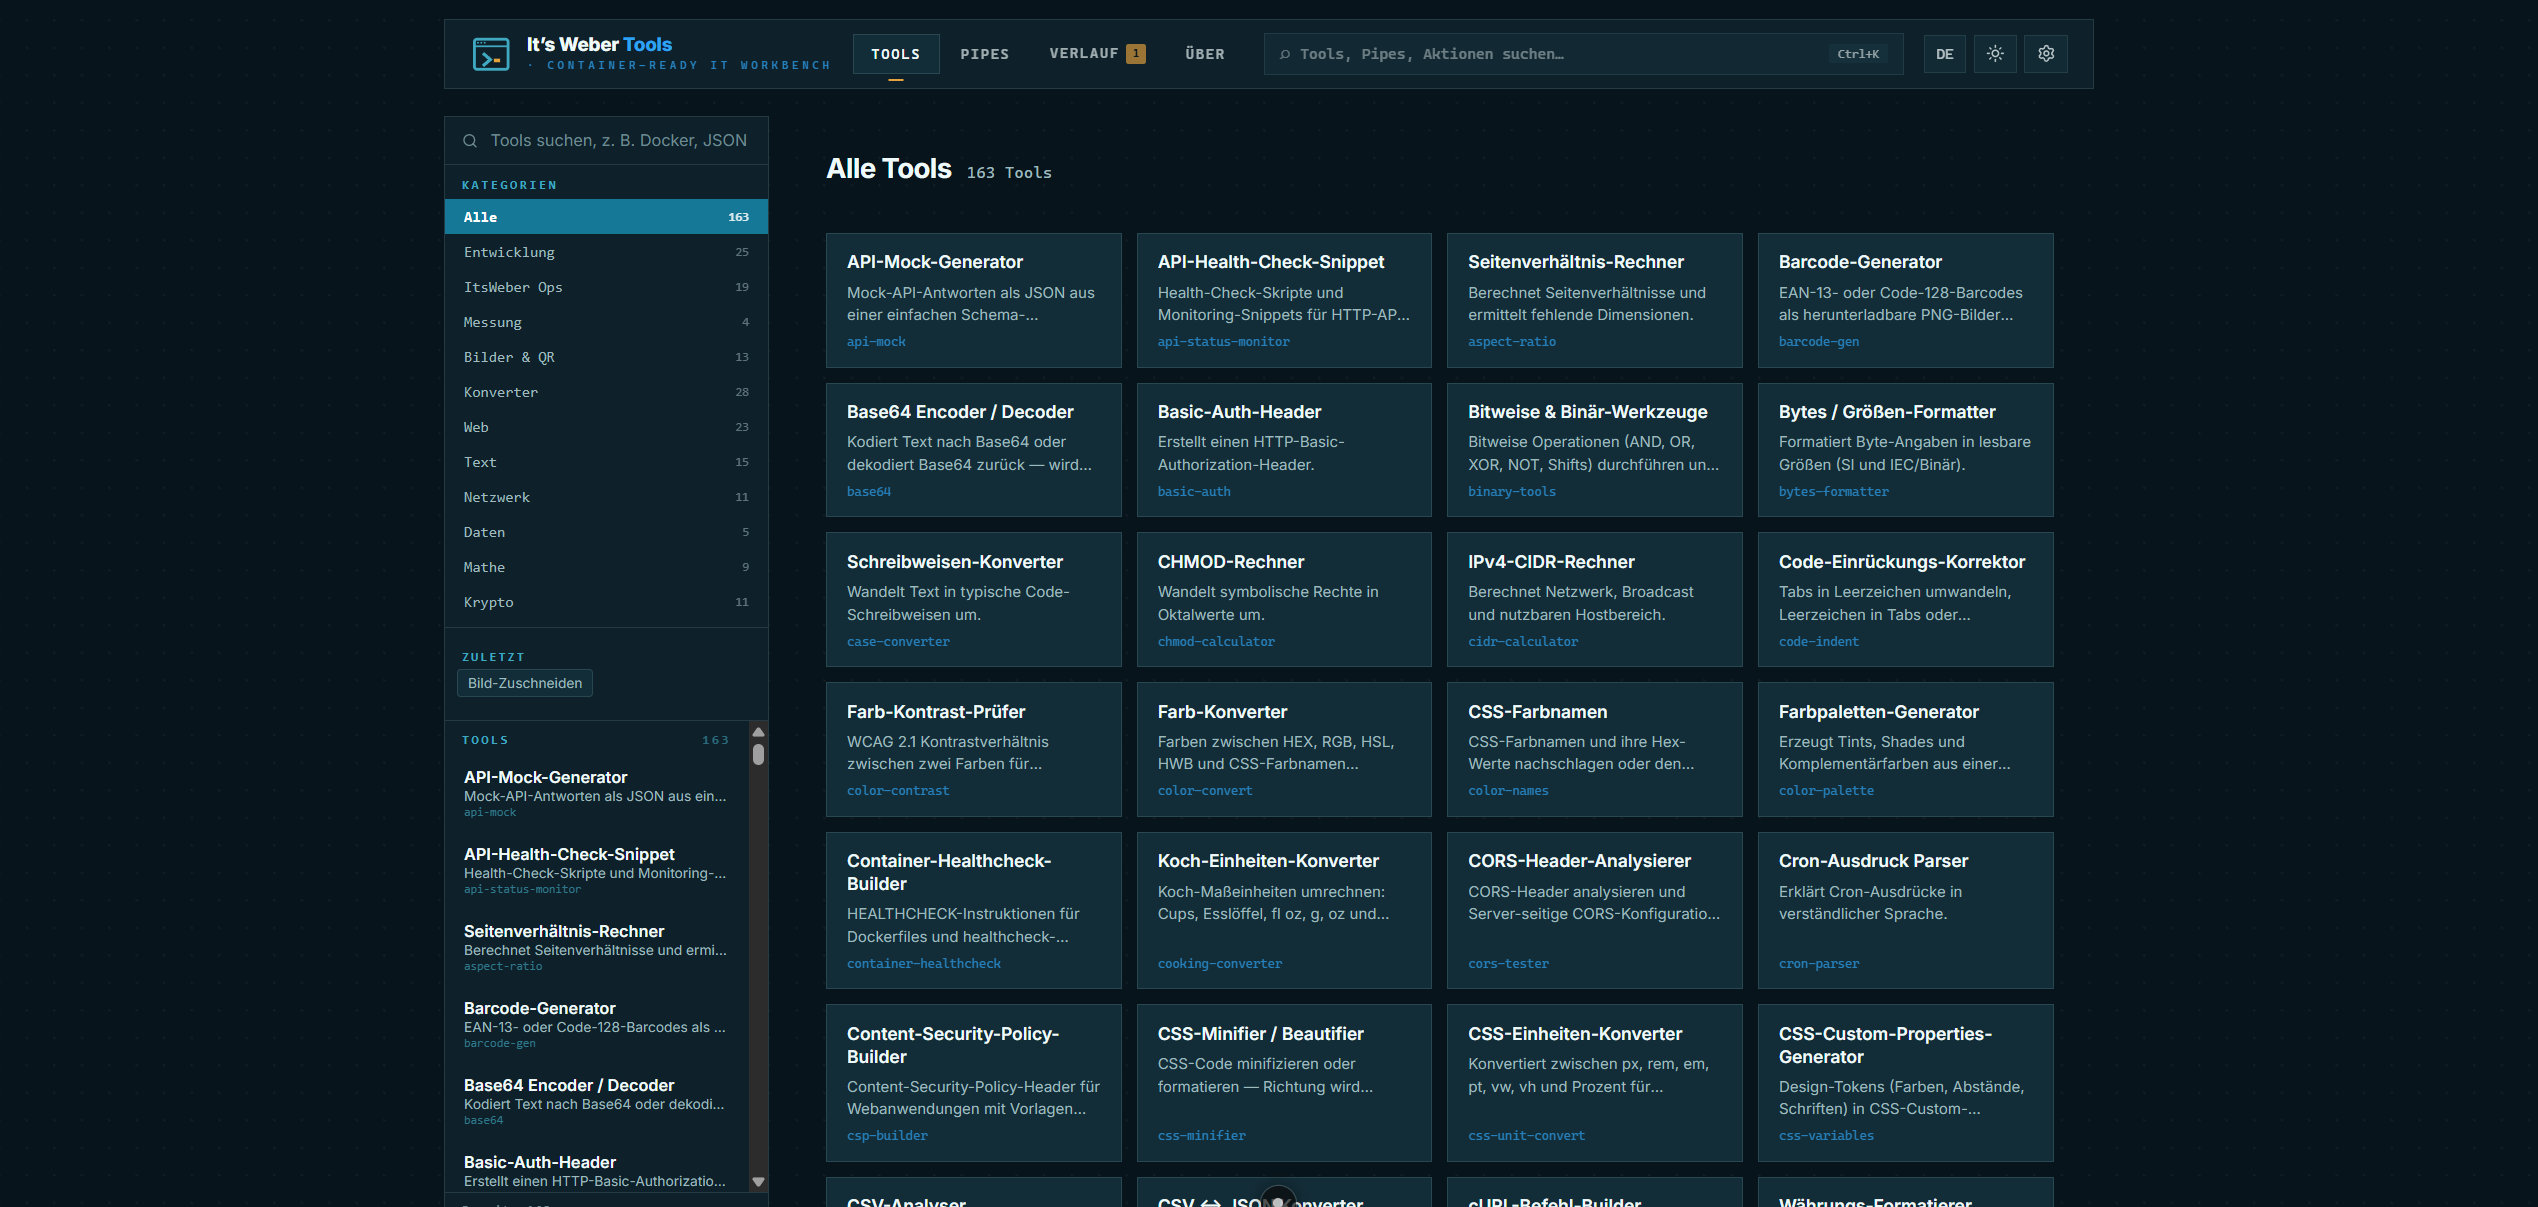Screen dimensions: 2538x1207
Task: Open the Content-Security-Policy-Builder card
Action: 974,1083
